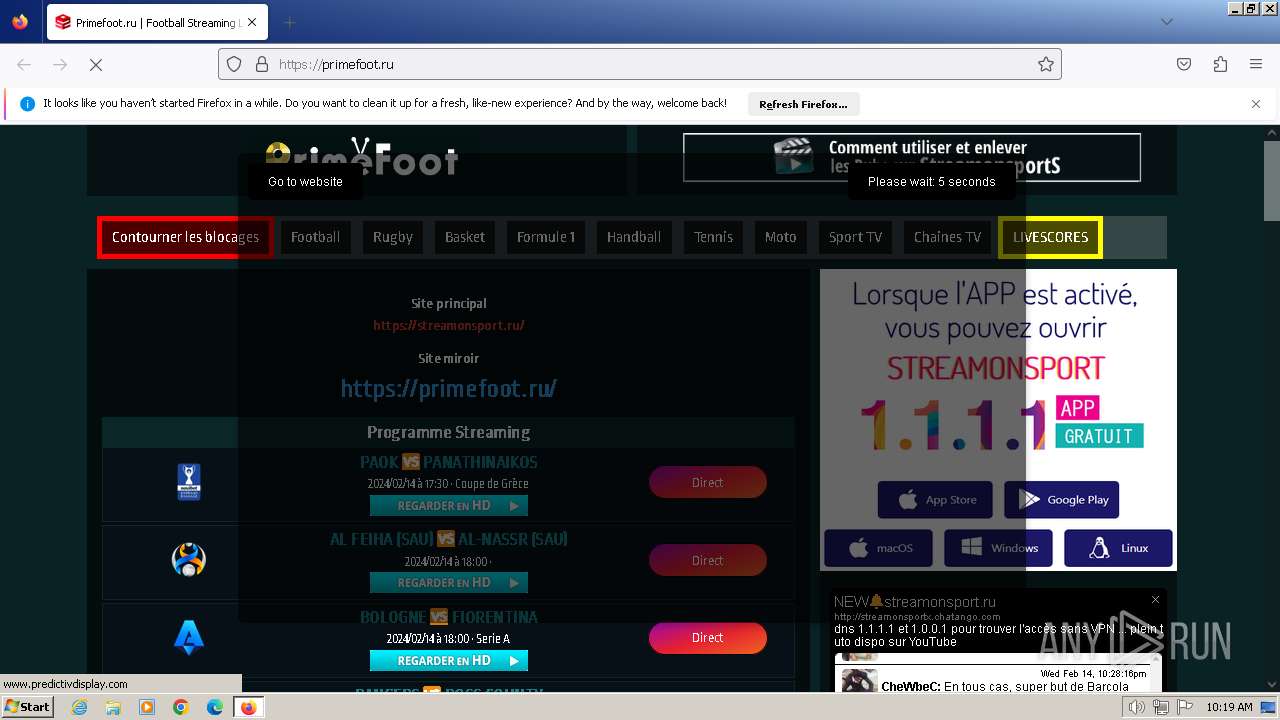Click the URL address bar

(640, 64)
